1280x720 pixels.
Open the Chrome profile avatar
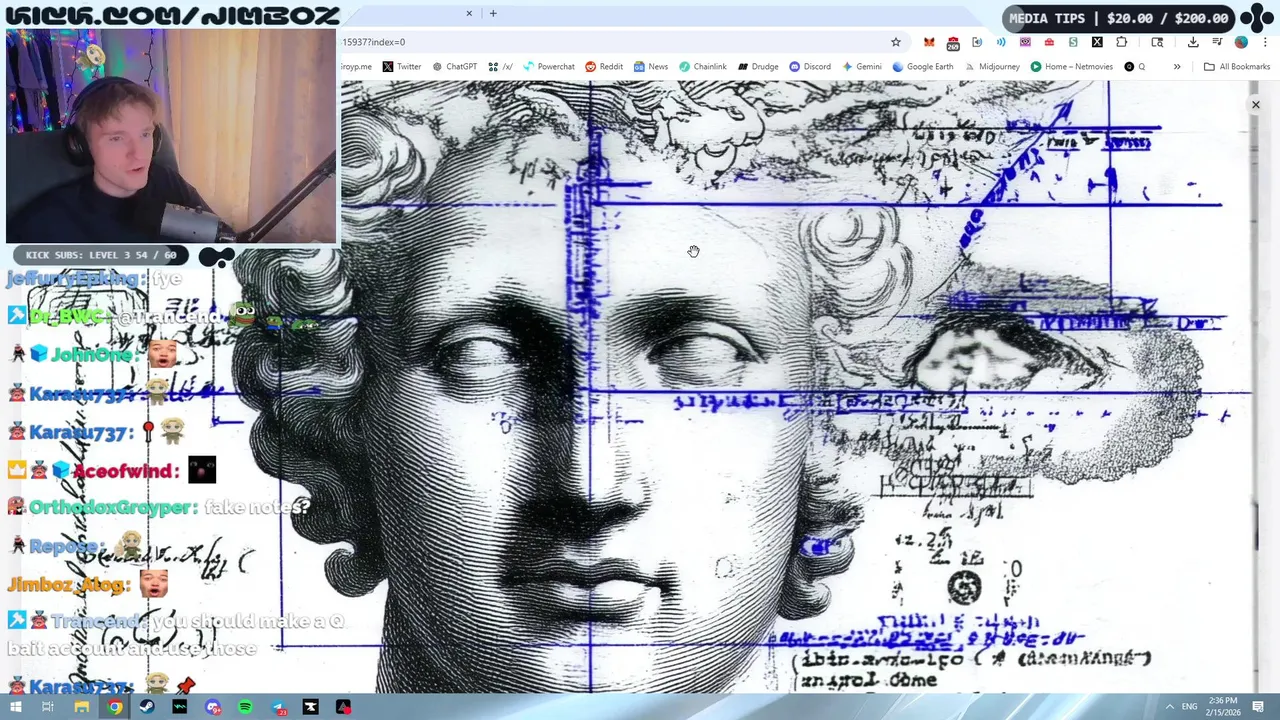(x=1241, y=42)
